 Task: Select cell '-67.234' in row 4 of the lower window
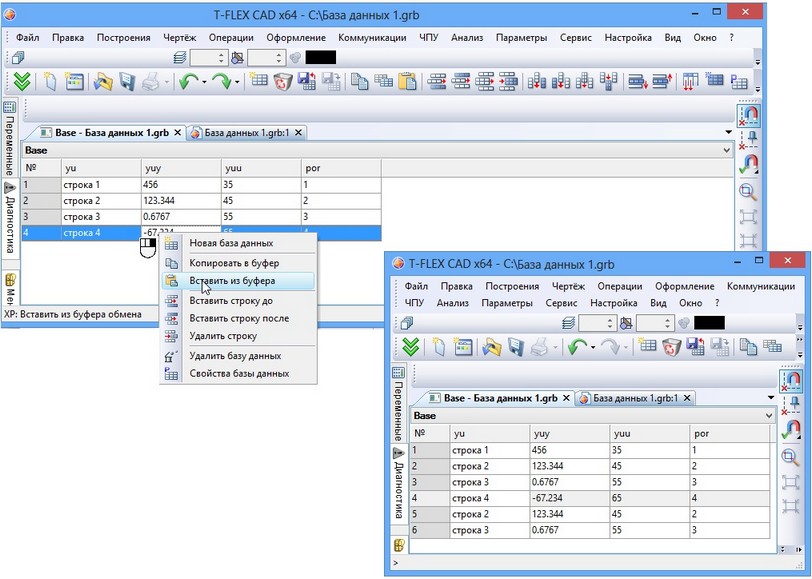[570, 498]
